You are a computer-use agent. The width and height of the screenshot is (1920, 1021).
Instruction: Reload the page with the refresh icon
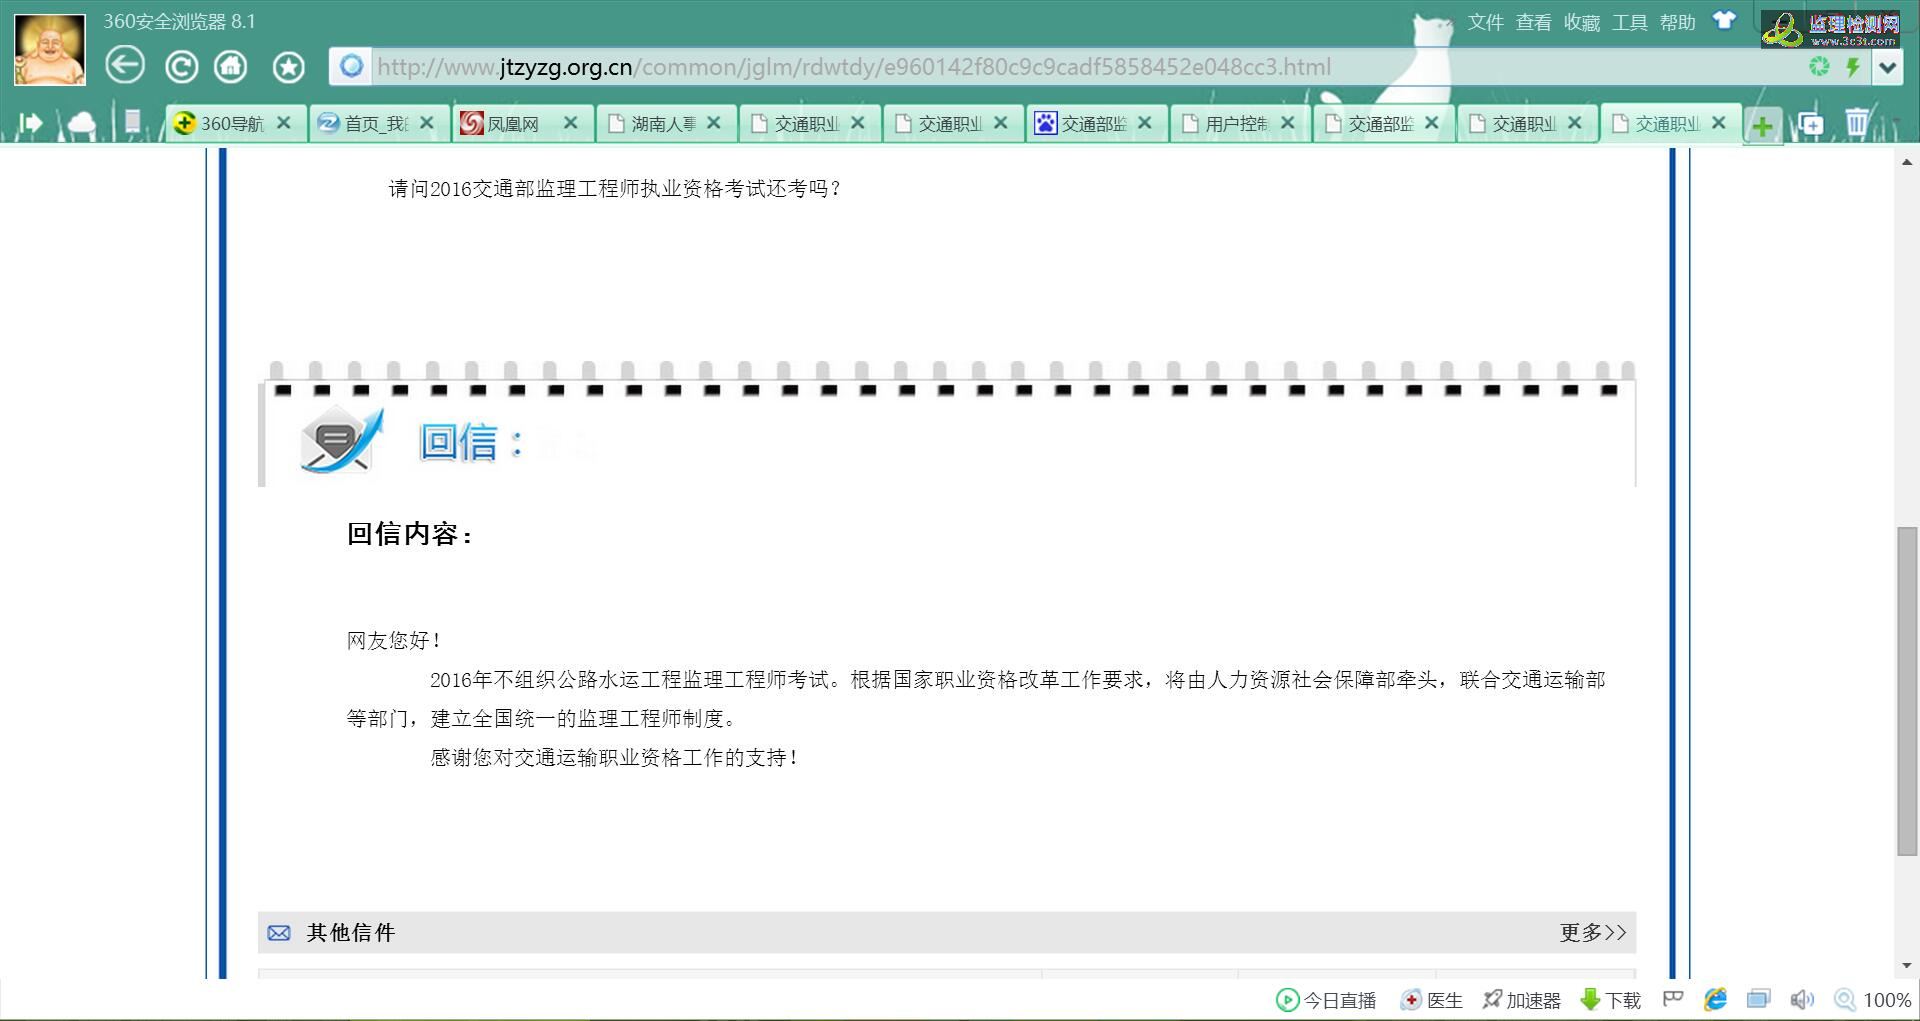coord(181,67)
